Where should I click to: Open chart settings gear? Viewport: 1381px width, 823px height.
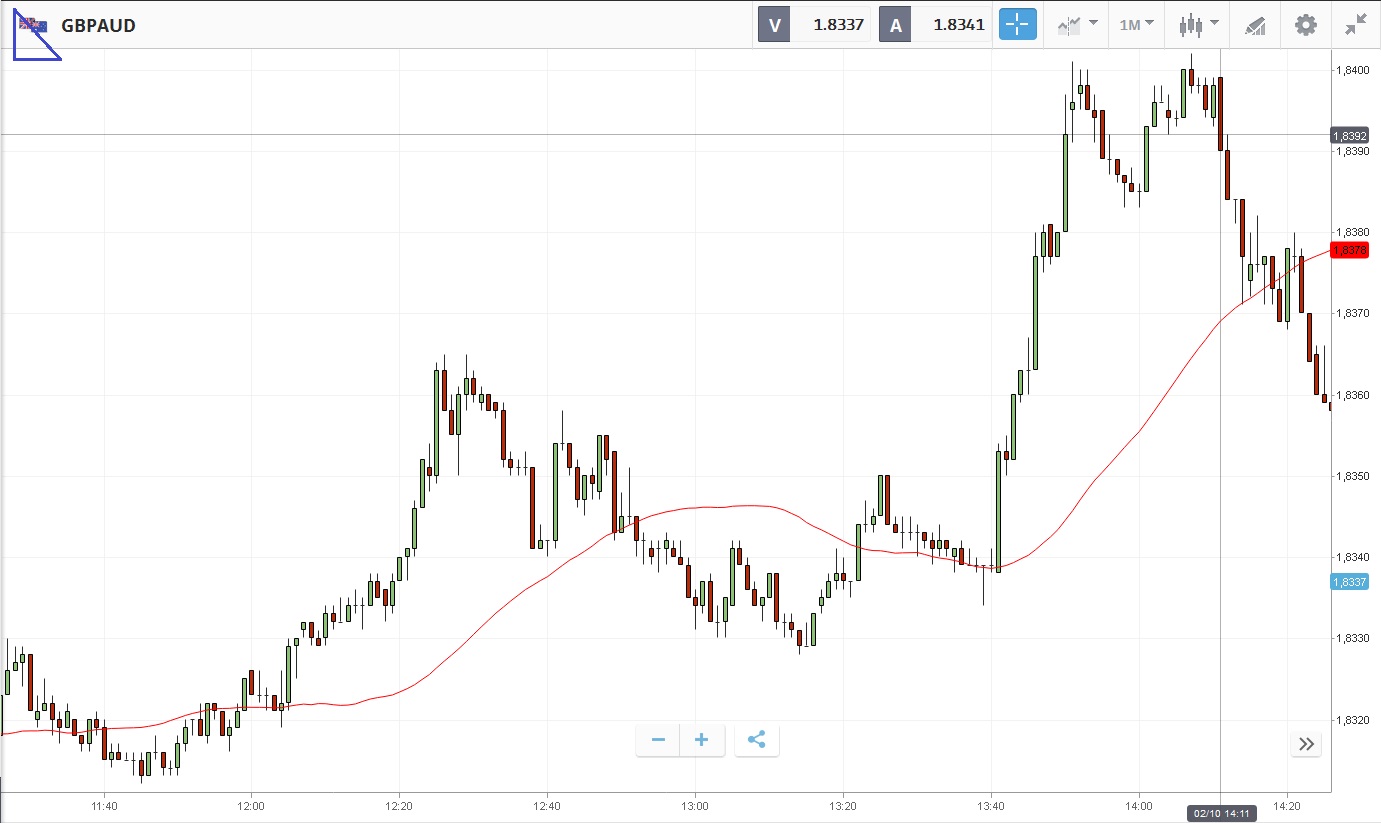coord(1306,25)
